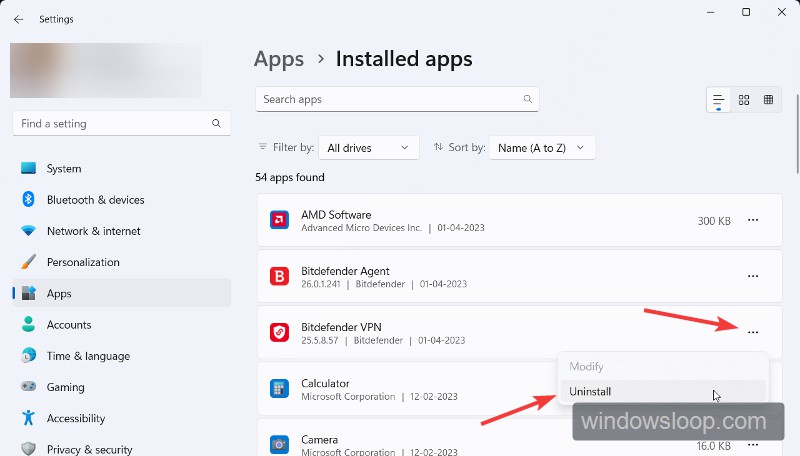Select list view layout icon

(x=719, y=100)
